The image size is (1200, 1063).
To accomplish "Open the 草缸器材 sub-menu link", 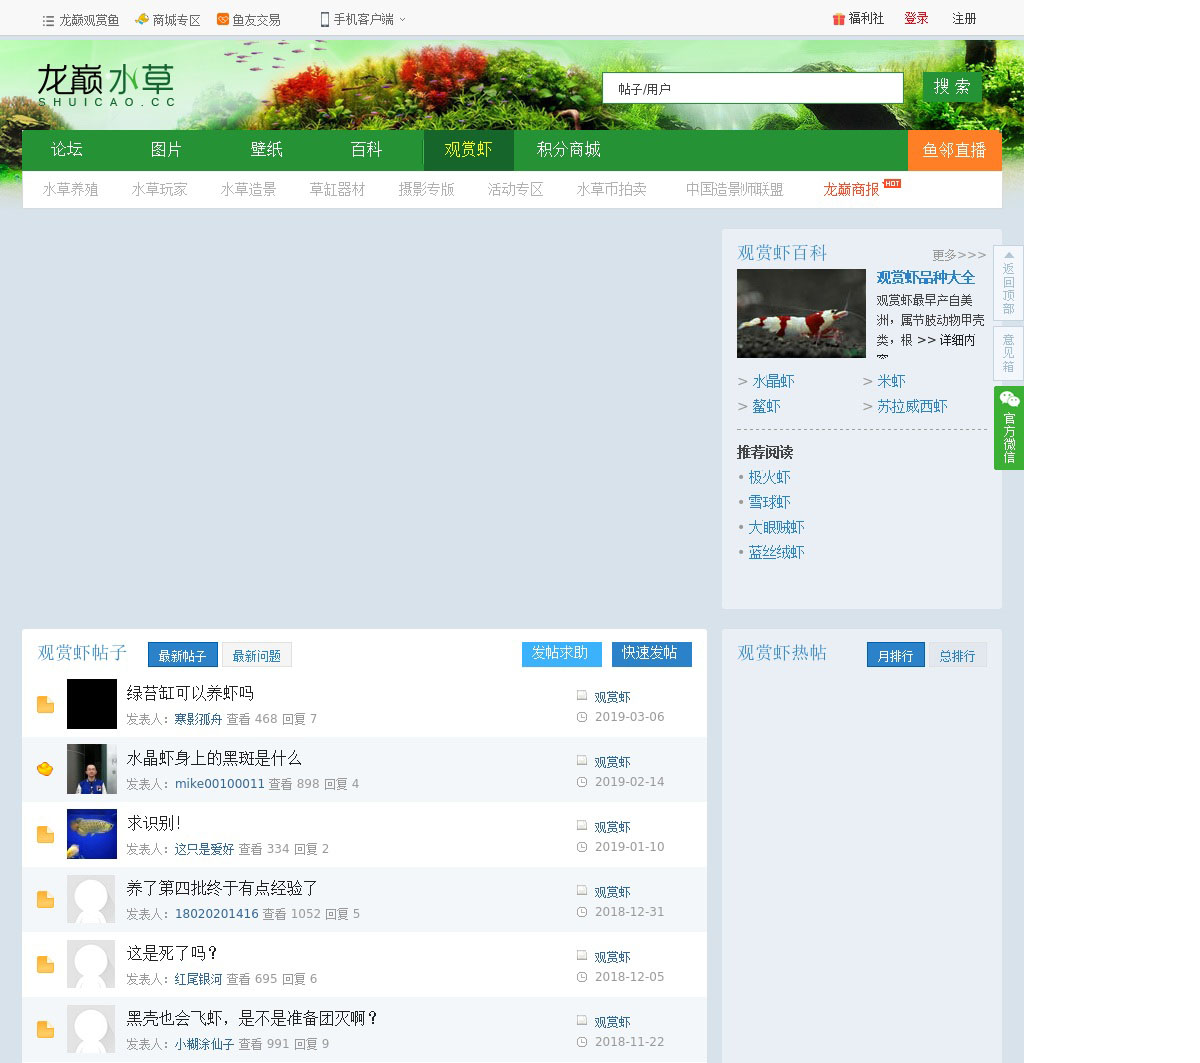I will pos(337,189).
